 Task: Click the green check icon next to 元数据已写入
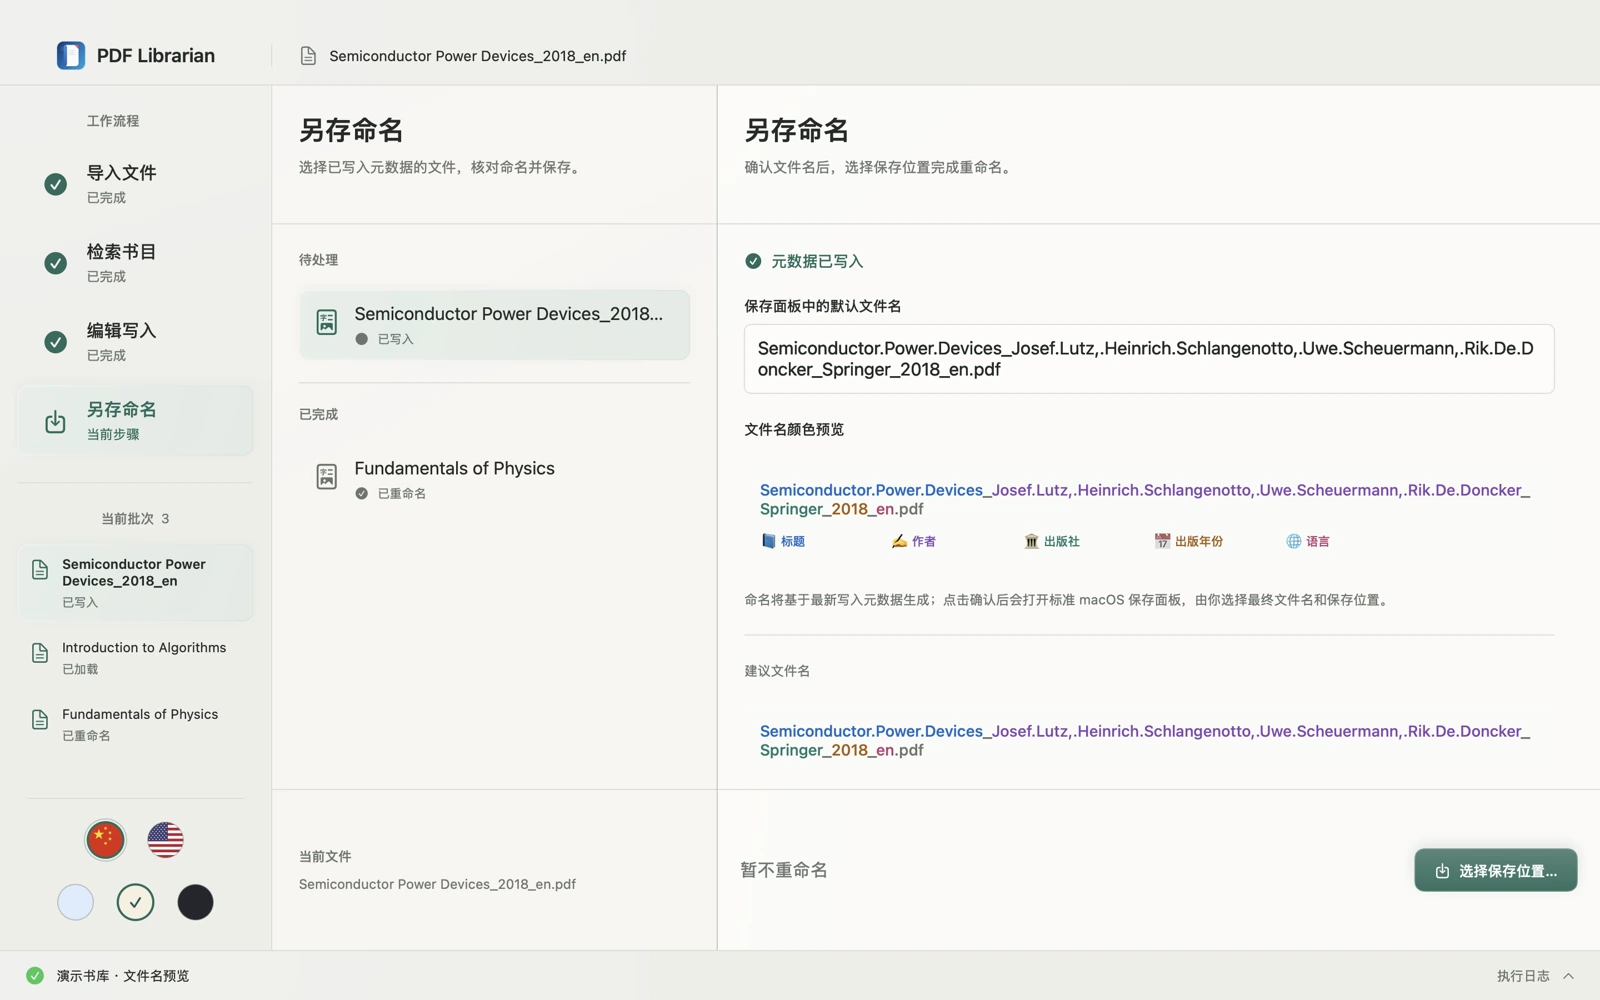(753, 261)
